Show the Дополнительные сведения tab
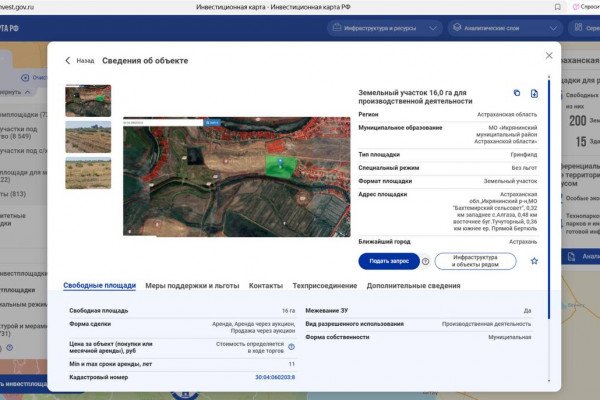Viewport: 600px width, 400px height. click(413, 286)
